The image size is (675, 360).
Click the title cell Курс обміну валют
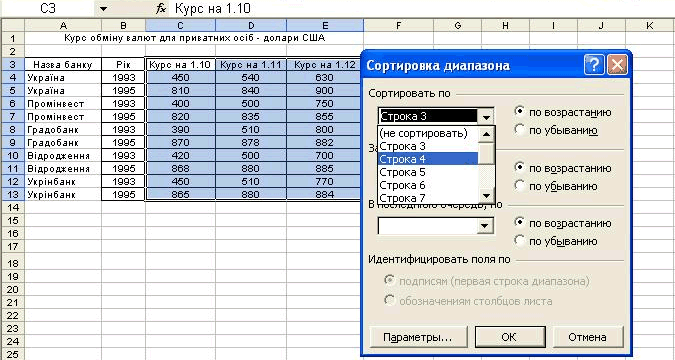pyautogui.click(x=194, y=38)
